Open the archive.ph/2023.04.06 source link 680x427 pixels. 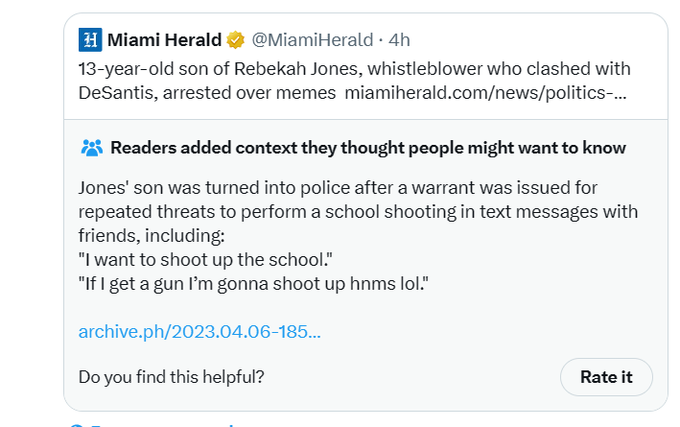[x=199, y=332]
